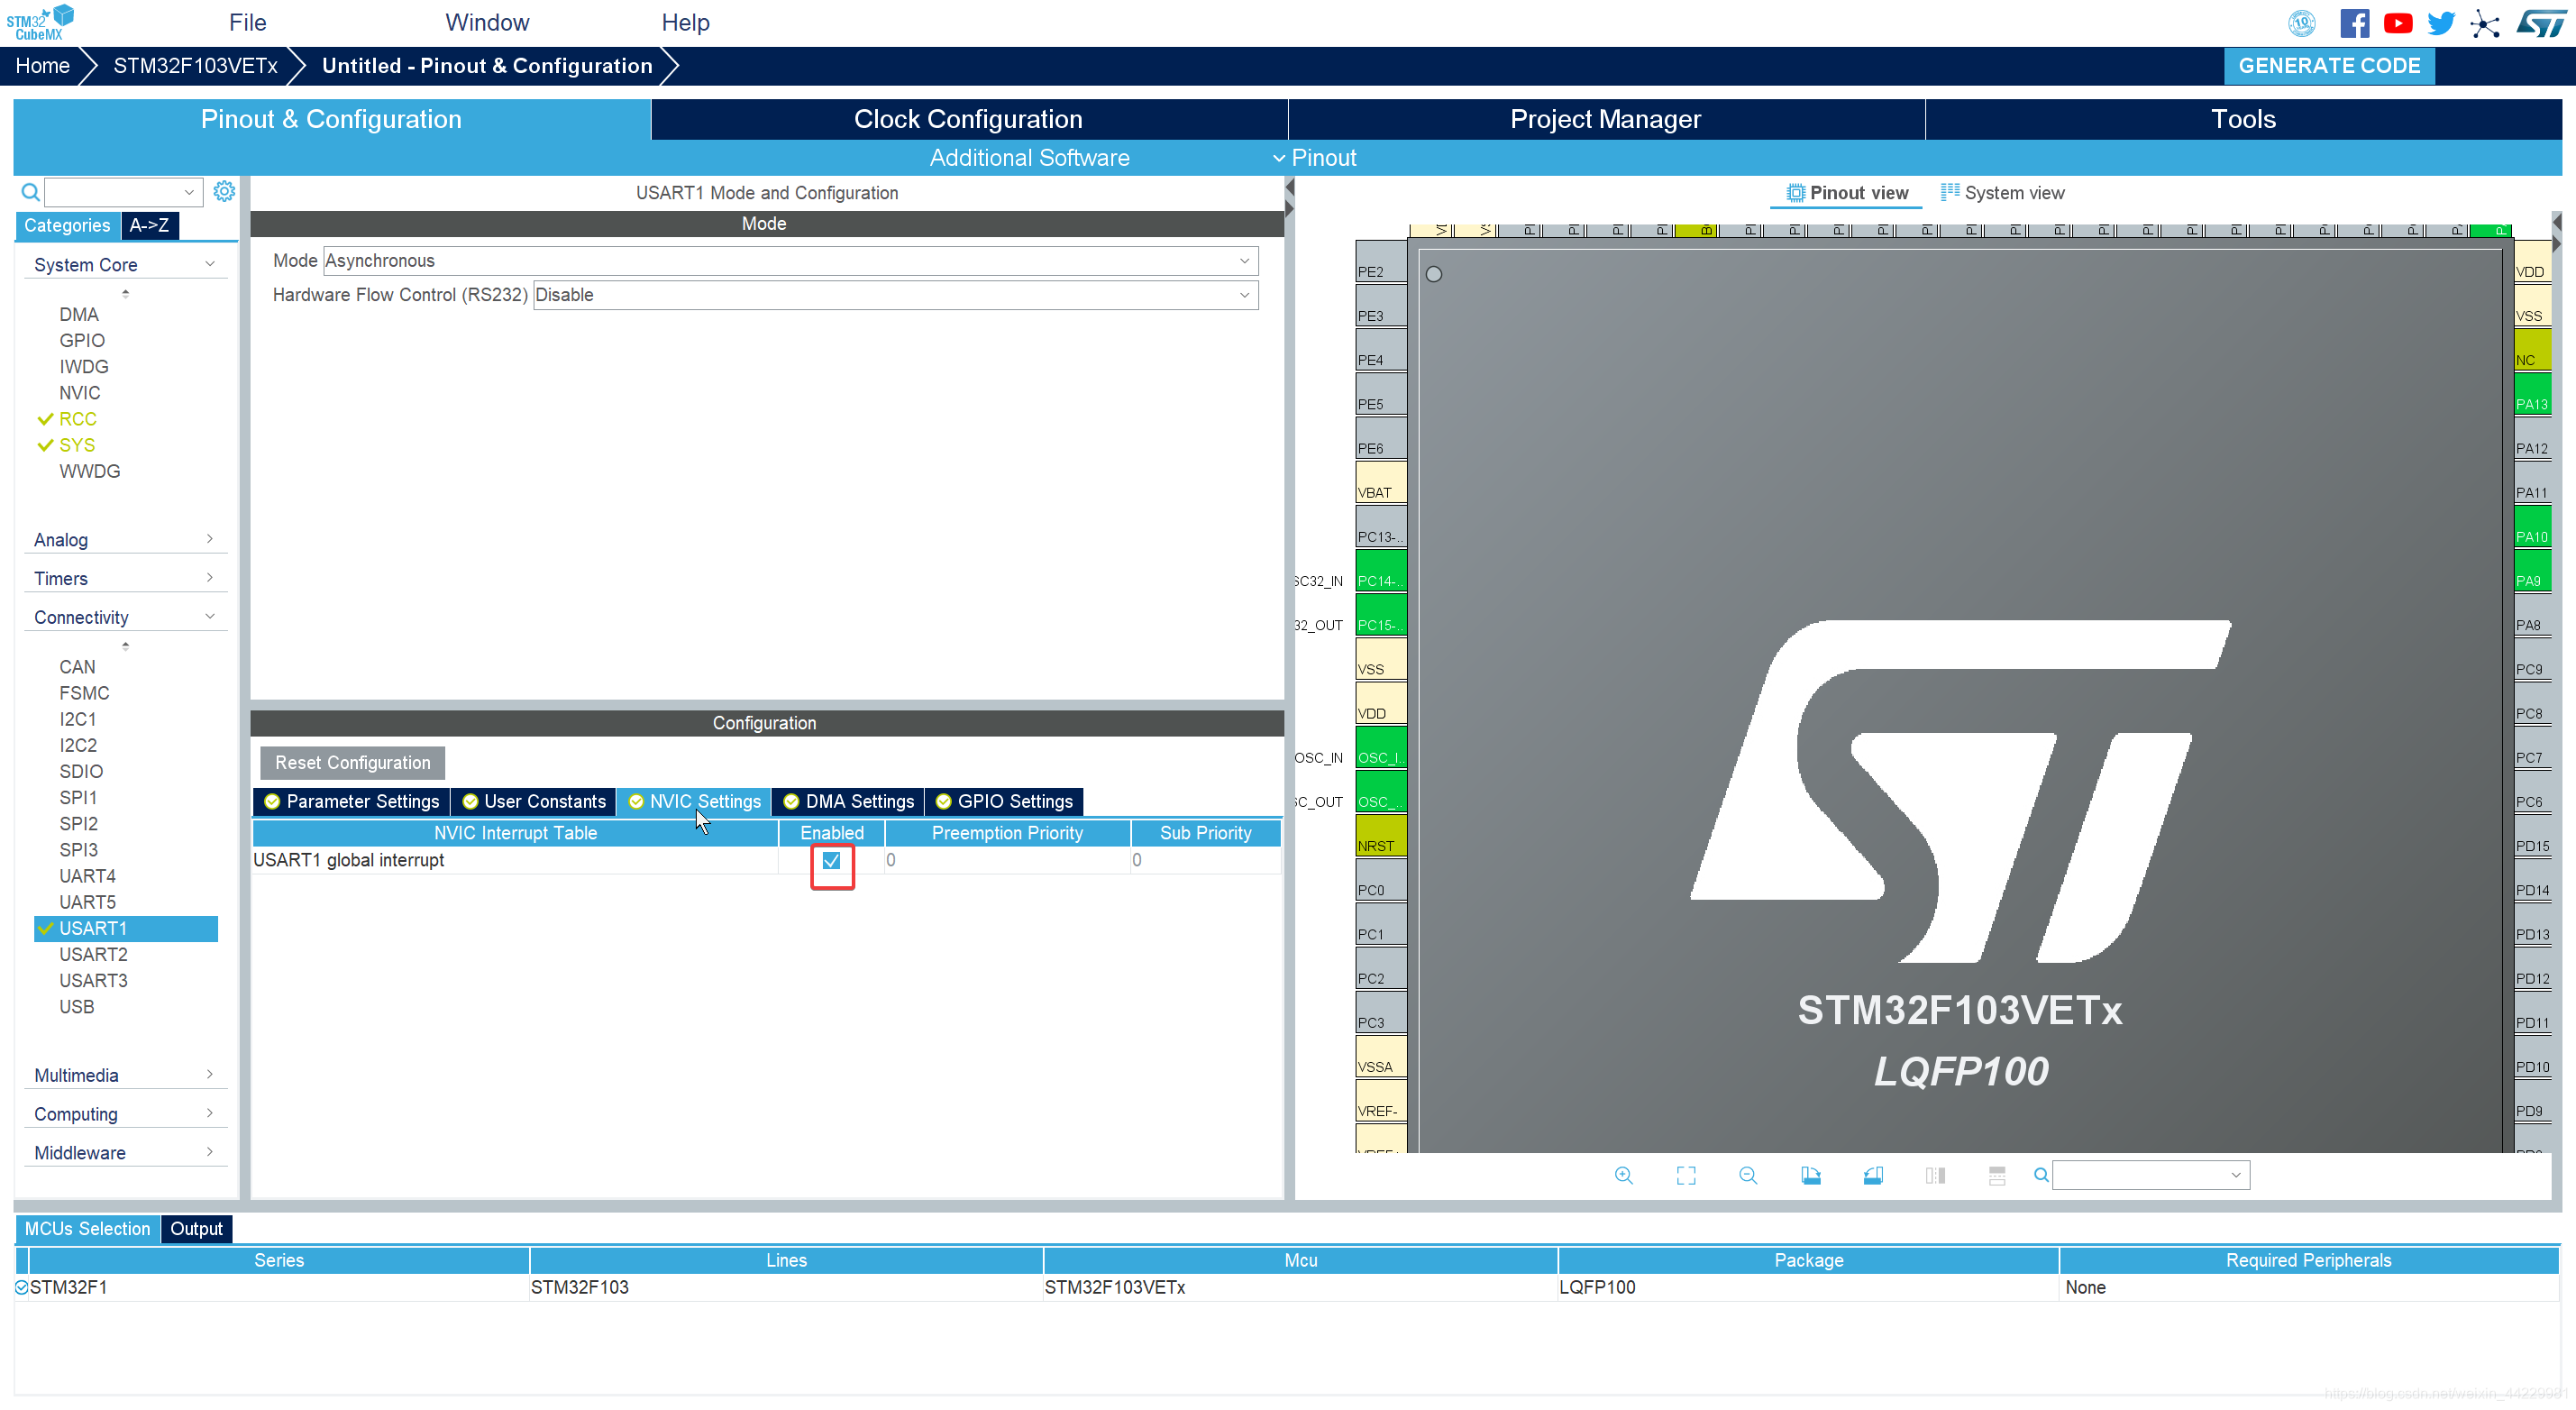Rotate the chip view clockwise
Image resolution: width=2576 pixels, height=1410 pixels.
(x=1811, y=1175)
